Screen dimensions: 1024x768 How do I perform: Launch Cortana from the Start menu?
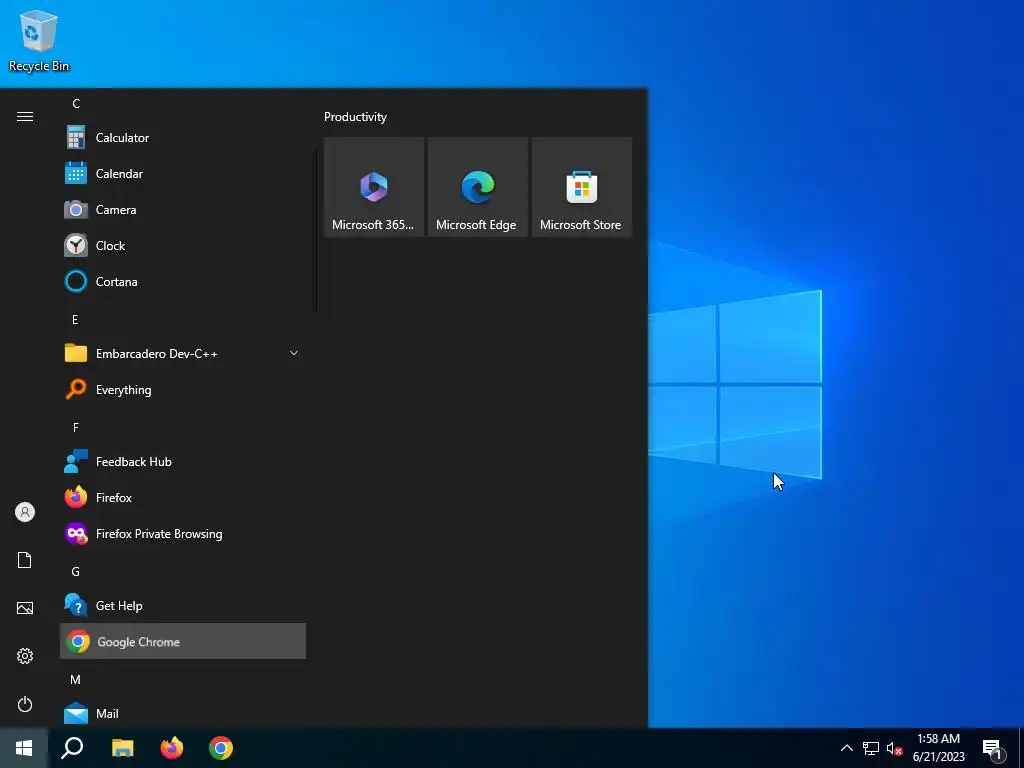point(182,281)
